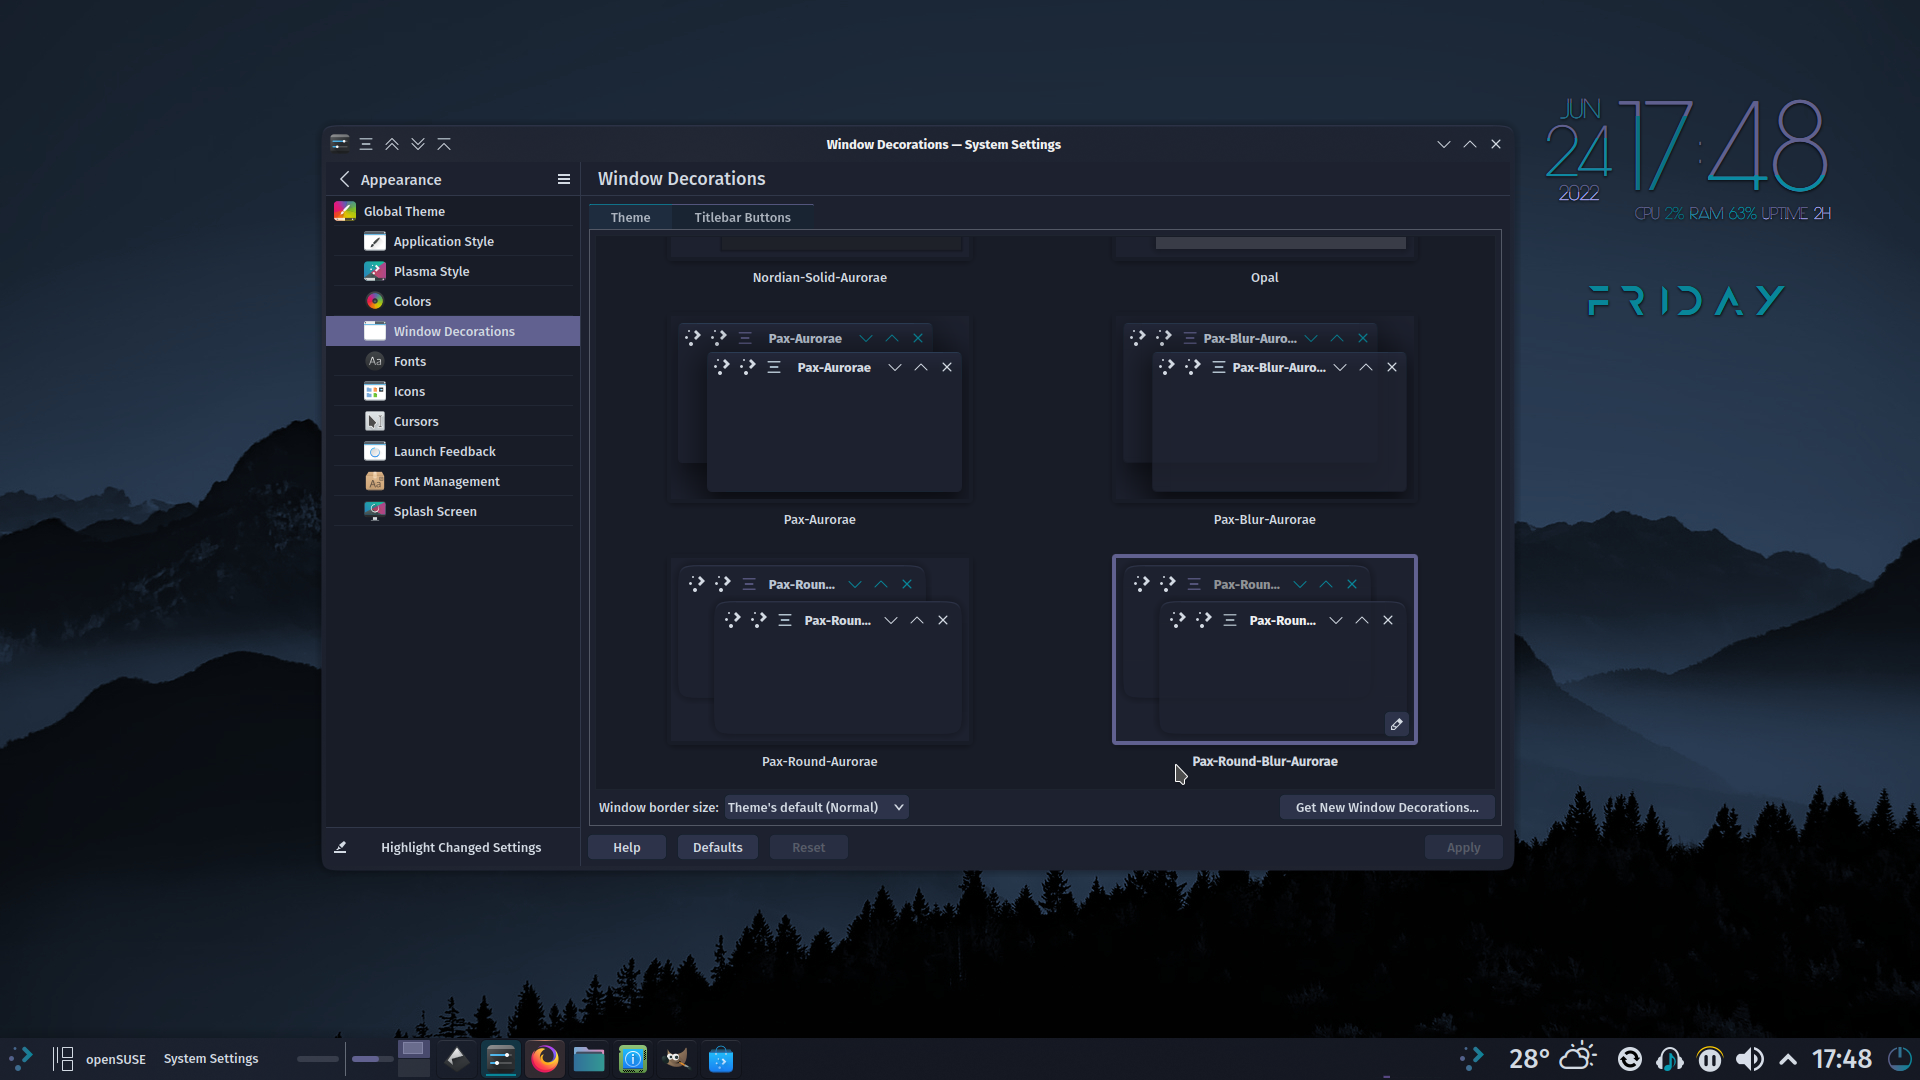Open the Colors settings page
The width and height of the screenshot is (1920, 1080).
453,301
